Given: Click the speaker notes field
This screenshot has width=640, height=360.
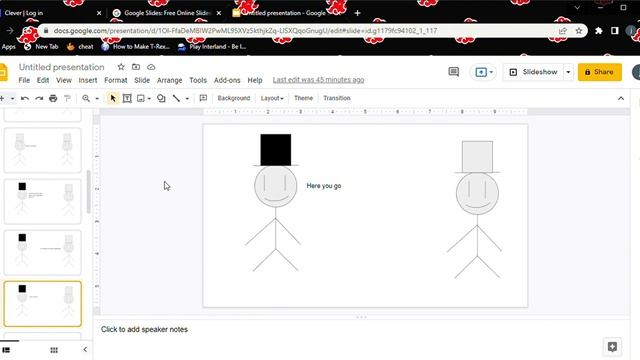Looking at the screenshot, I should pyautogui.click(x=361, y=329).
